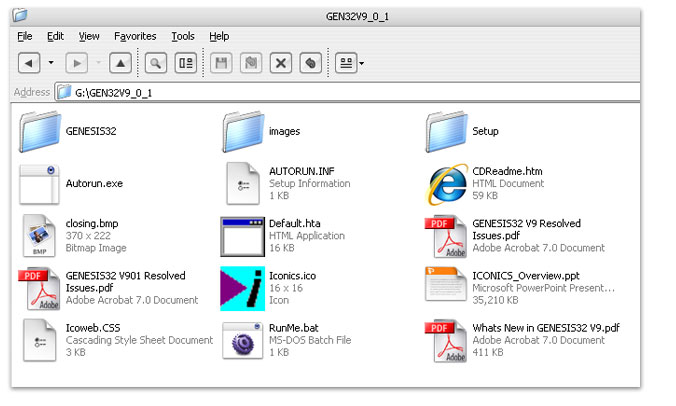Open the Favorites menu
The image size is (676, 406).
135,36
